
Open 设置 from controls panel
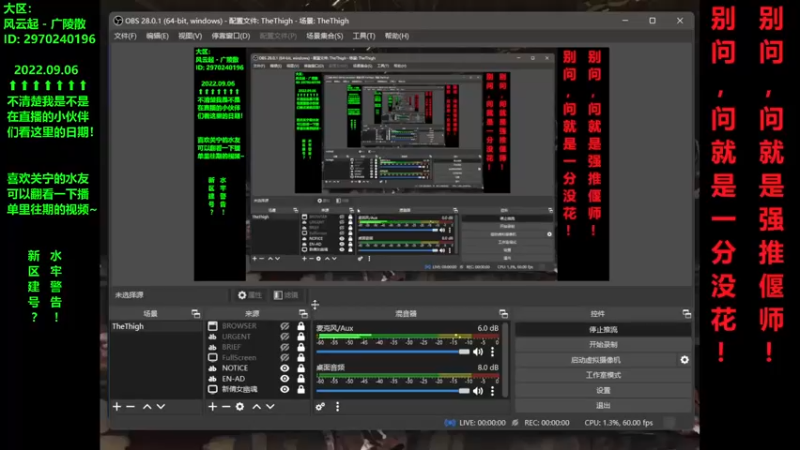tap(603, 390)
